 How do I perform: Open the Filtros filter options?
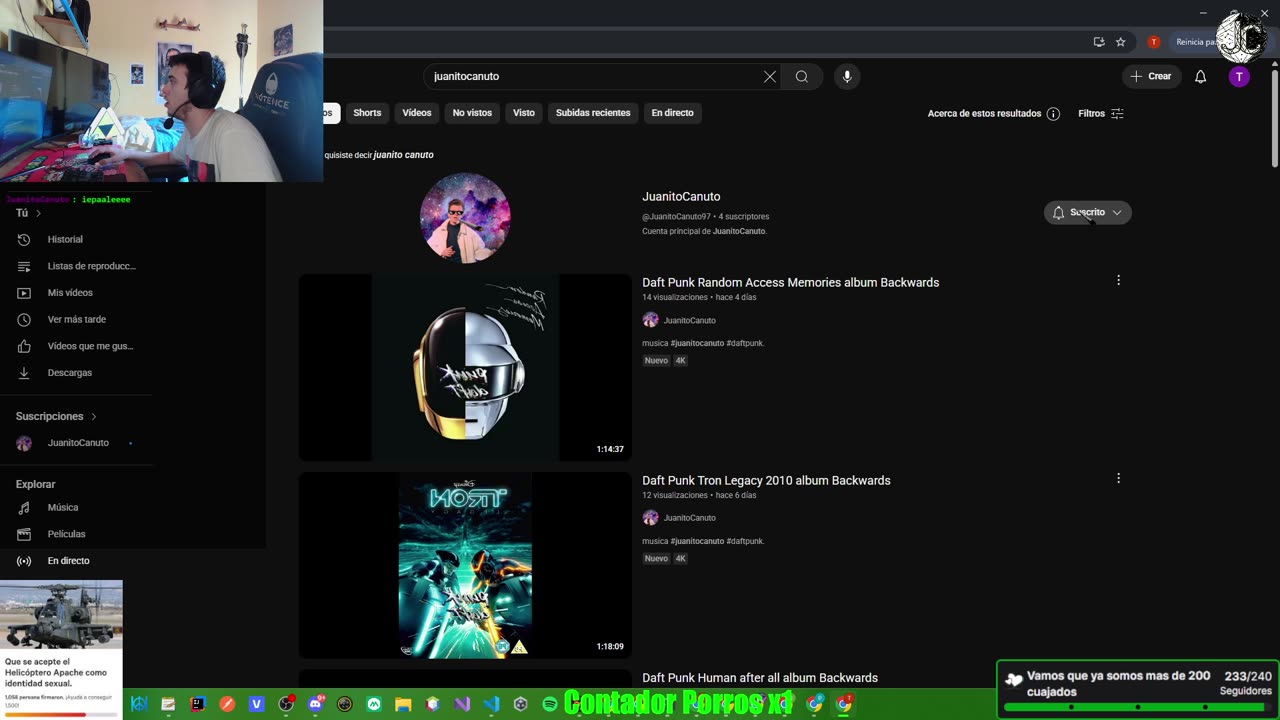click(x=1101, y=114)
